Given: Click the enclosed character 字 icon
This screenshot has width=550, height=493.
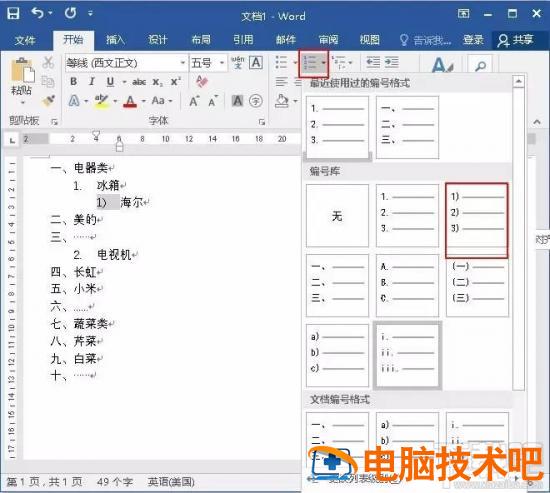Looking at the screenshot, I should coord(256,101).
